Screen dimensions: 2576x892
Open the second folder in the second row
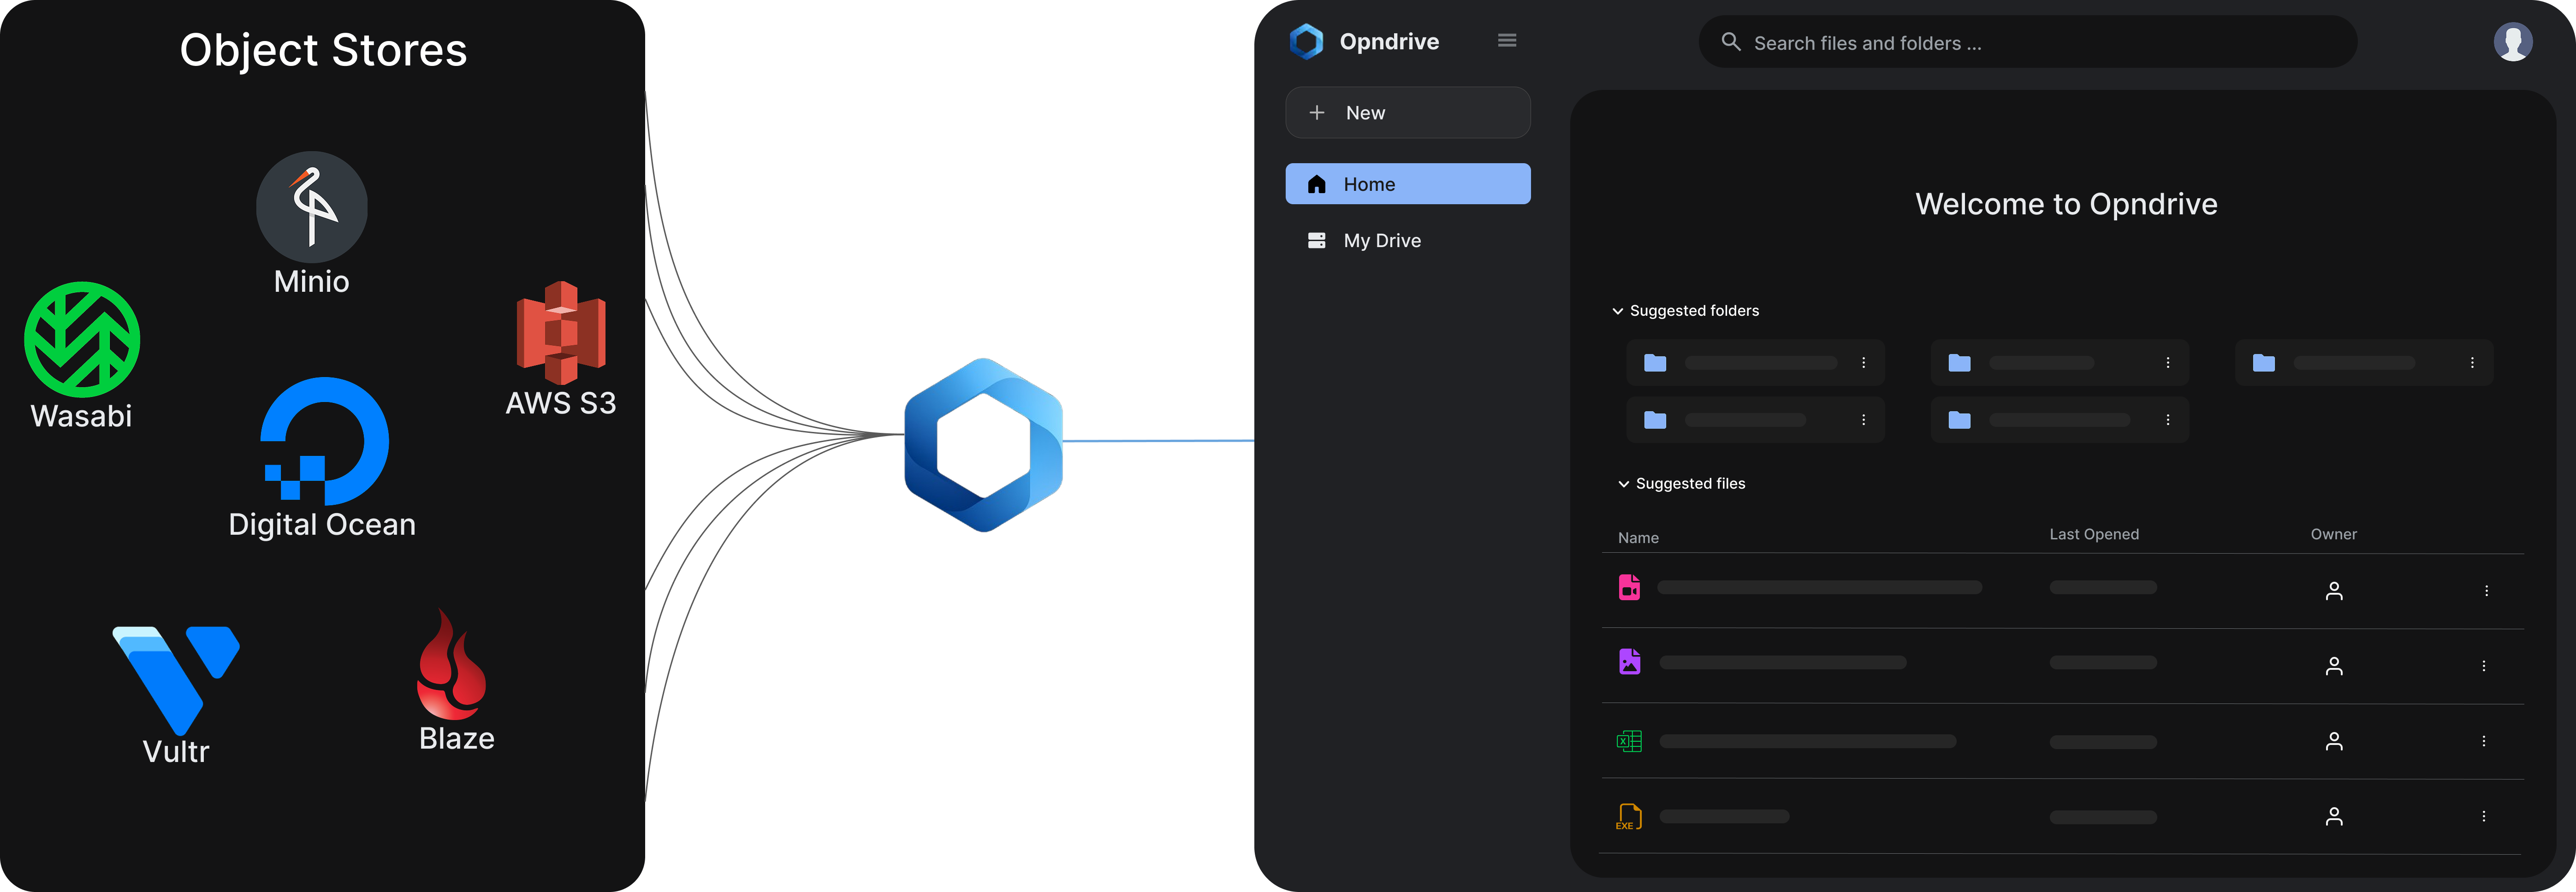pyautogui.click(x=2059, y=420)
